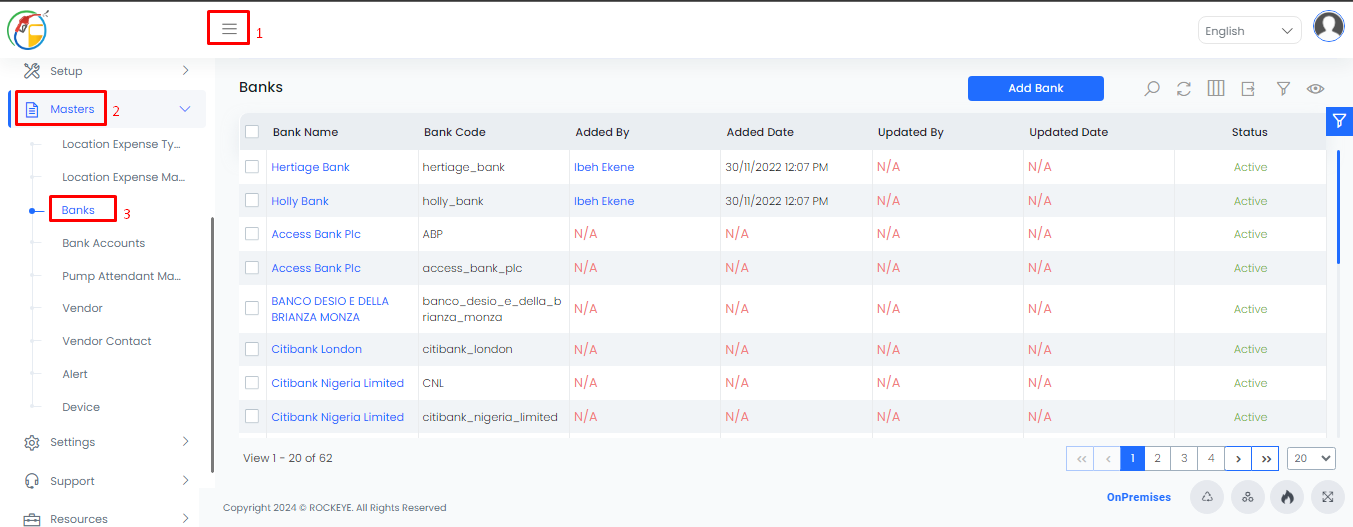Click the three-circles icon in footer
Image resolution: width=1353 pixels, height=527 pixels.
[1247, 496]
